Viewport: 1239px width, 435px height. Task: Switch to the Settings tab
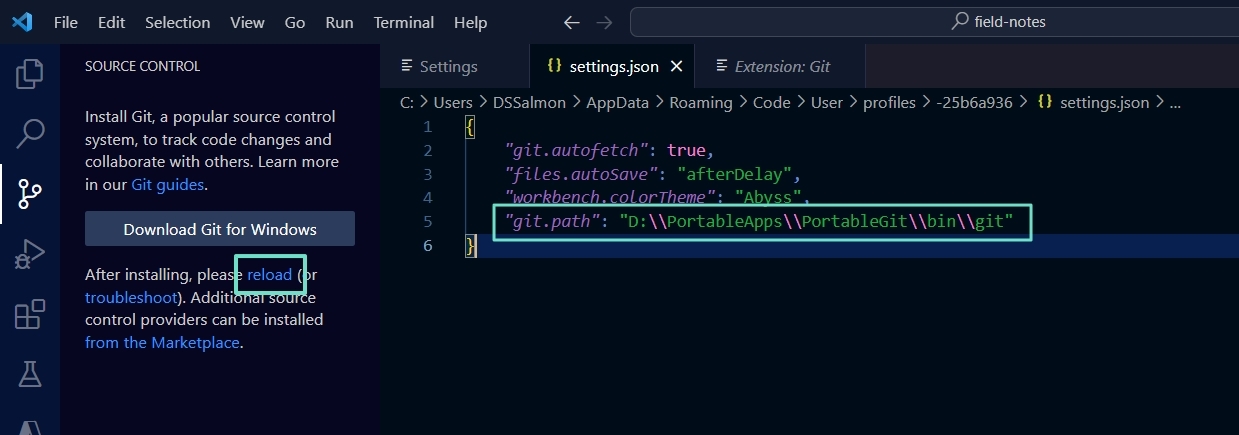coord(455,66)
